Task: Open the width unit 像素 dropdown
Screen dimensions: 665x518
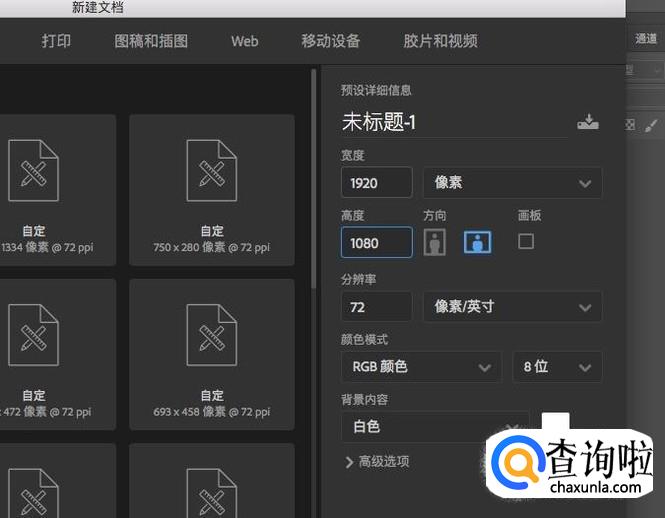Action: tap(512, 183)
